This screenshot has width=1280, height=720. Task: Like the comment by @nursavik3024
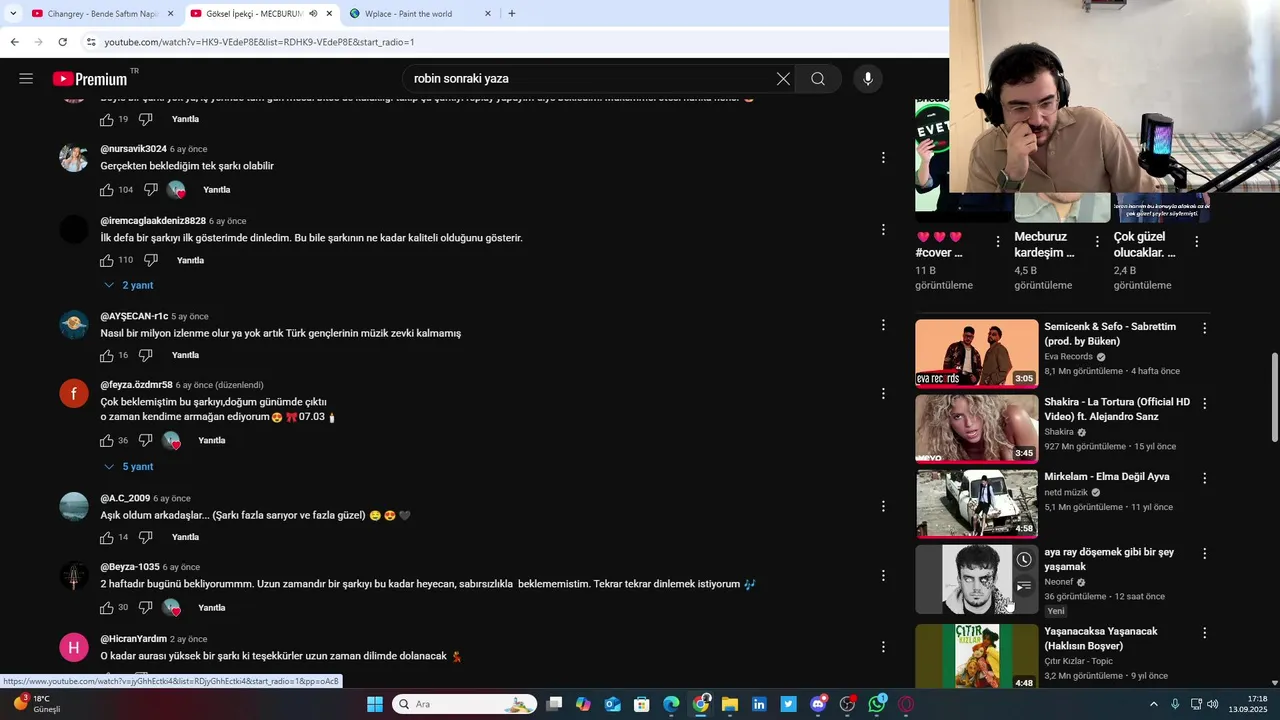(107, 190)
